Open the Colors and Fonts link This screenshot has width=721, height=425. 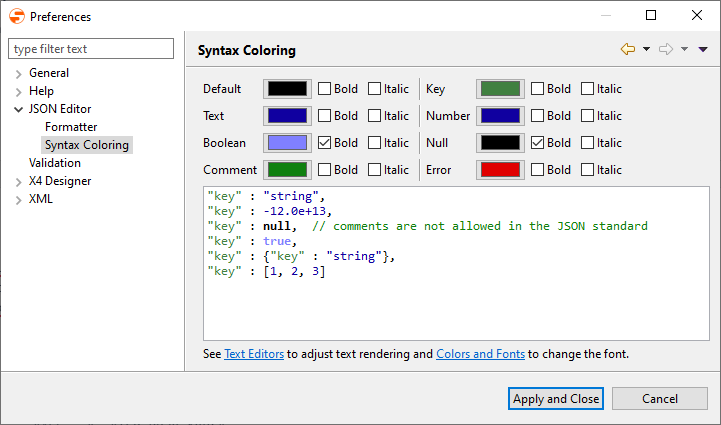coord(481,354)
